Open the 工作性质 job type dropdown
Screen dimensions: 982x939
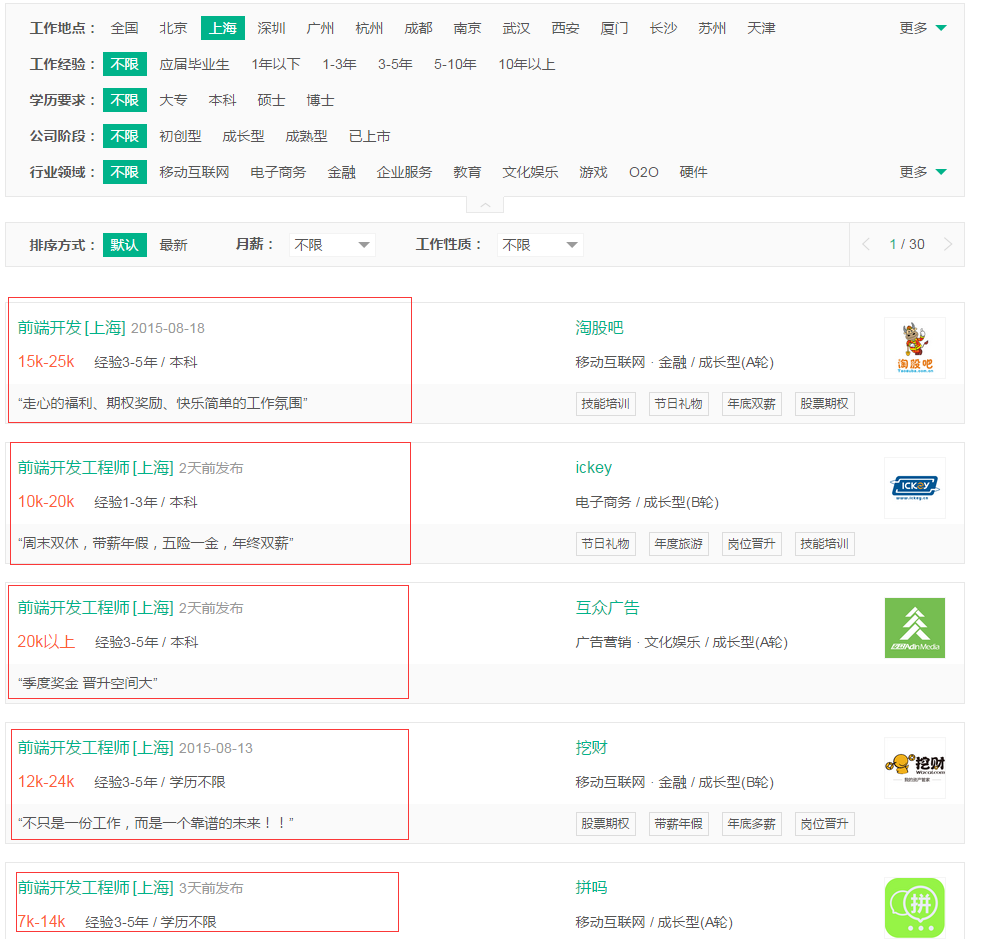(540, 245)
